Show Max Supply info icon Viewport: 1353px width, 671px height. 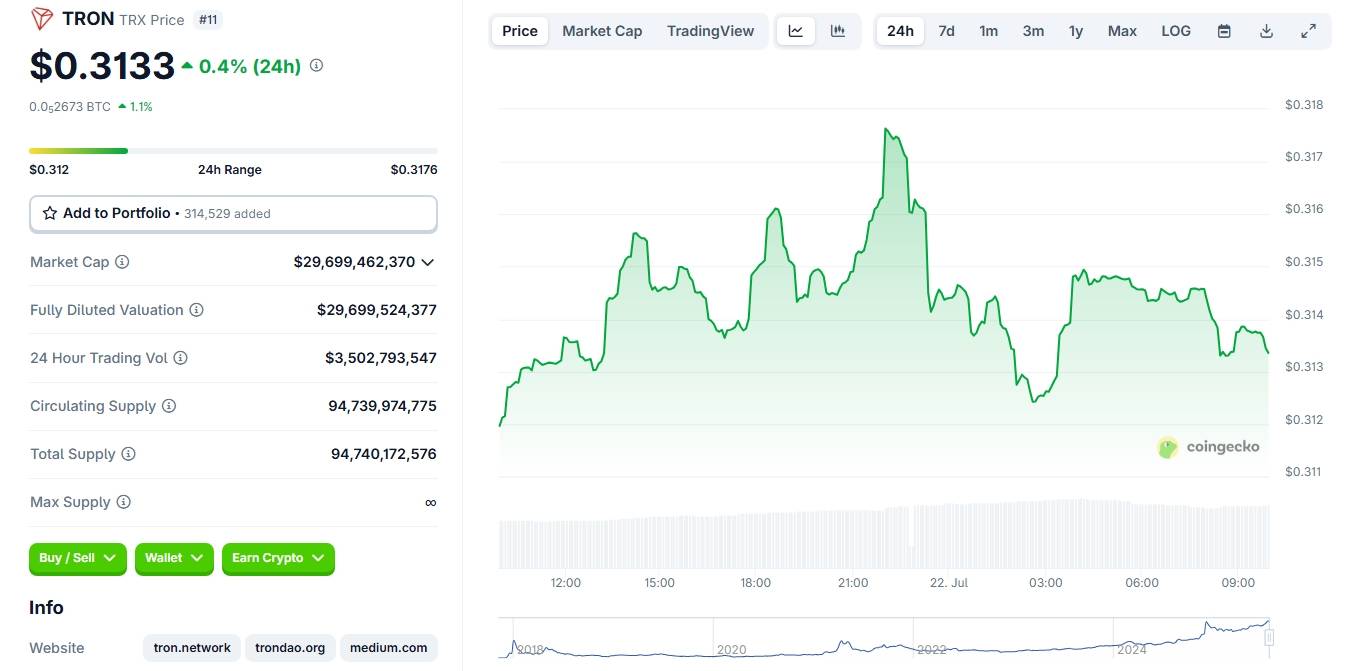pos(124,502)
